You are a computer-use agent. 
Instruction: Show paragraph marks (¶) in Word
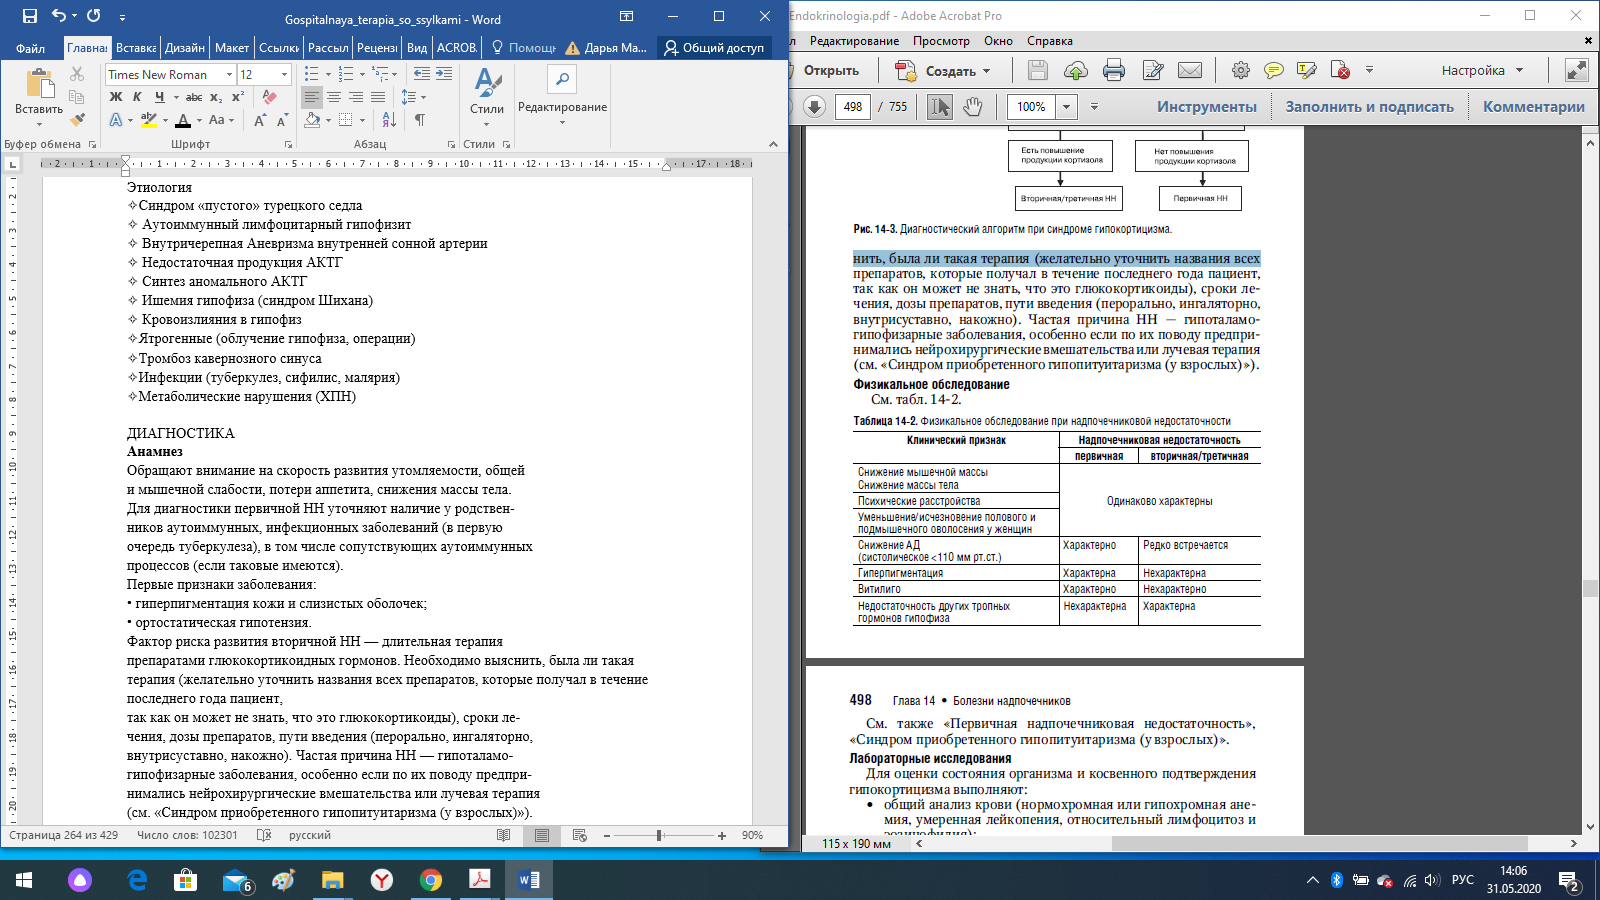pyautogui.click(x=420, y=120)
